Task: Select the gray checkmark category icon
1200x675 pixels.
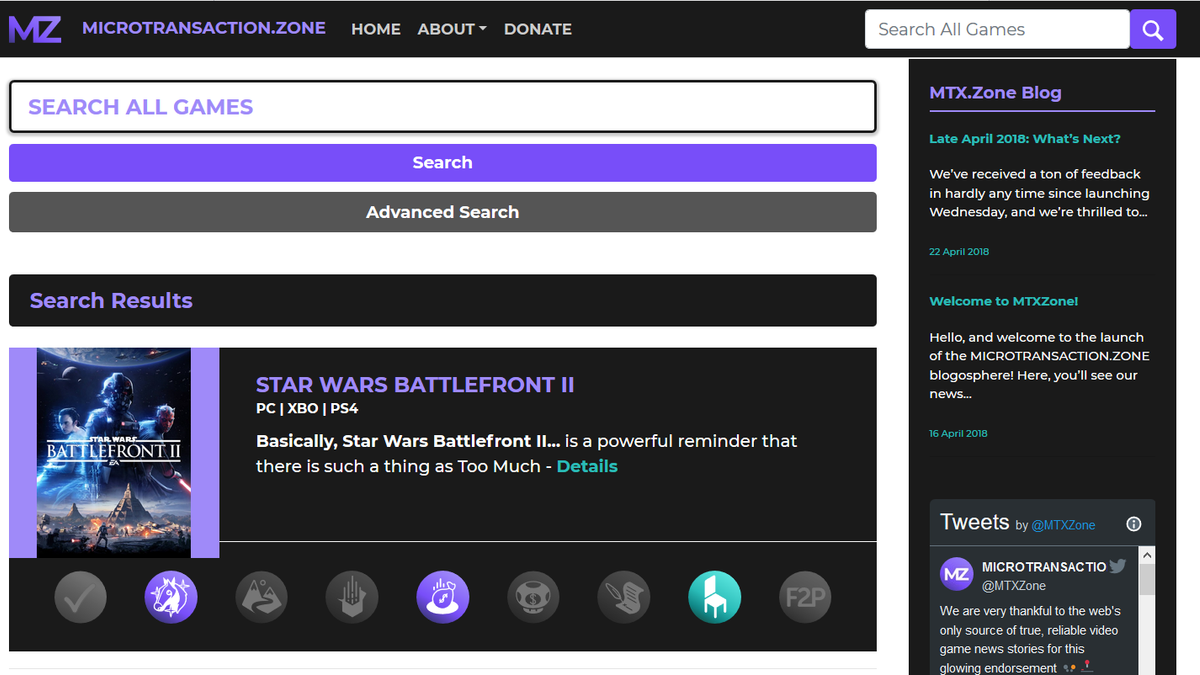Action: click(80, 597)
